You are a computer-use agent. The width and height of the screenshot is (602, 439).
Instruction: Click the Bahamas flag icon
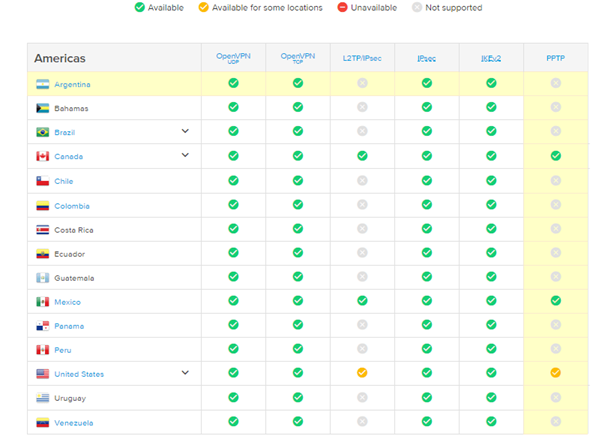43,108
